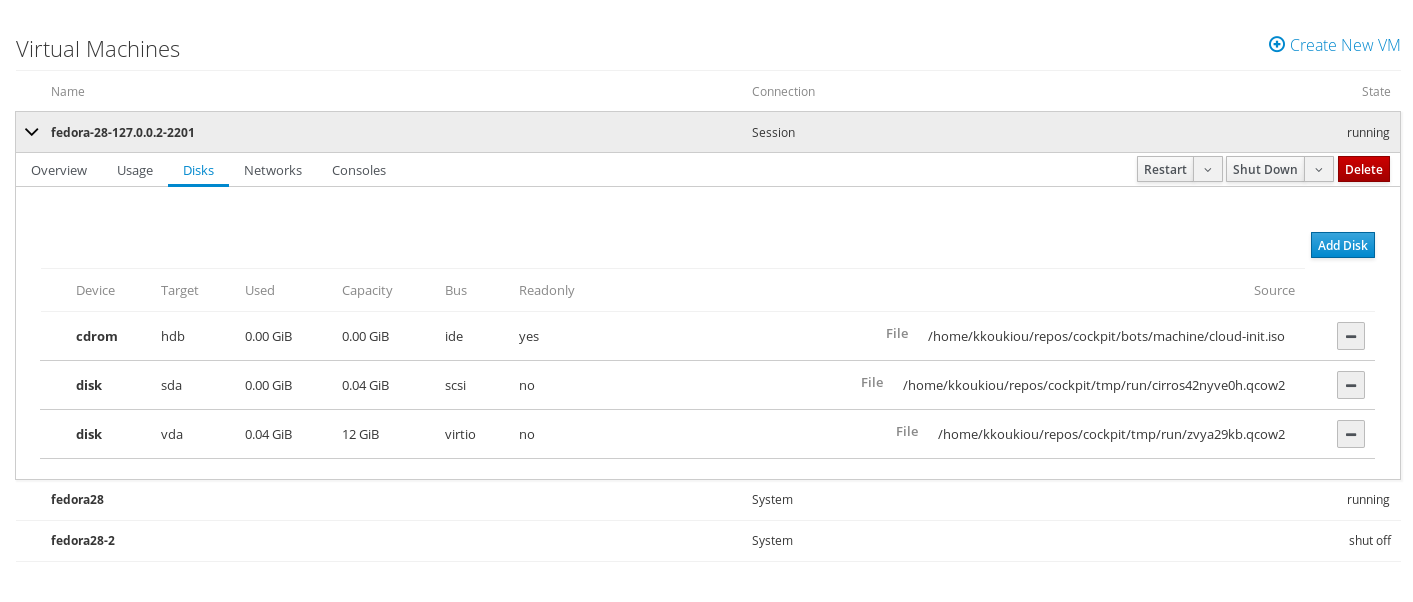Open the Networks tab
This screenshot has width=1413, height=602.
273,171
